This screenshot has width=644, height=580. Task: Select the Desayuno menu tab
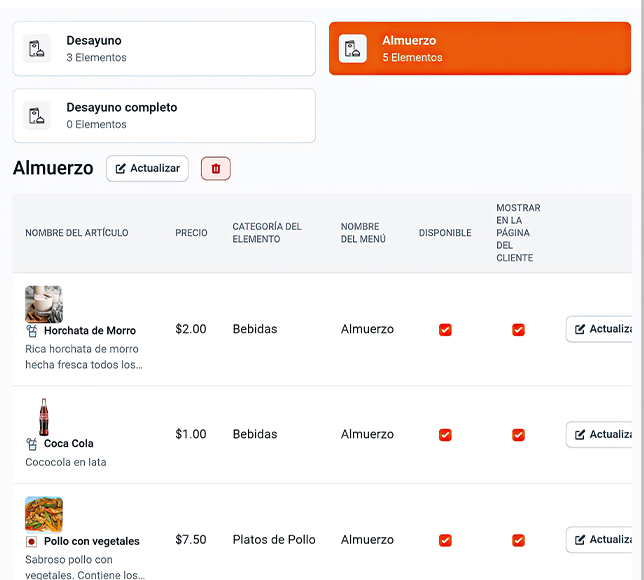(x=164, y=49)
